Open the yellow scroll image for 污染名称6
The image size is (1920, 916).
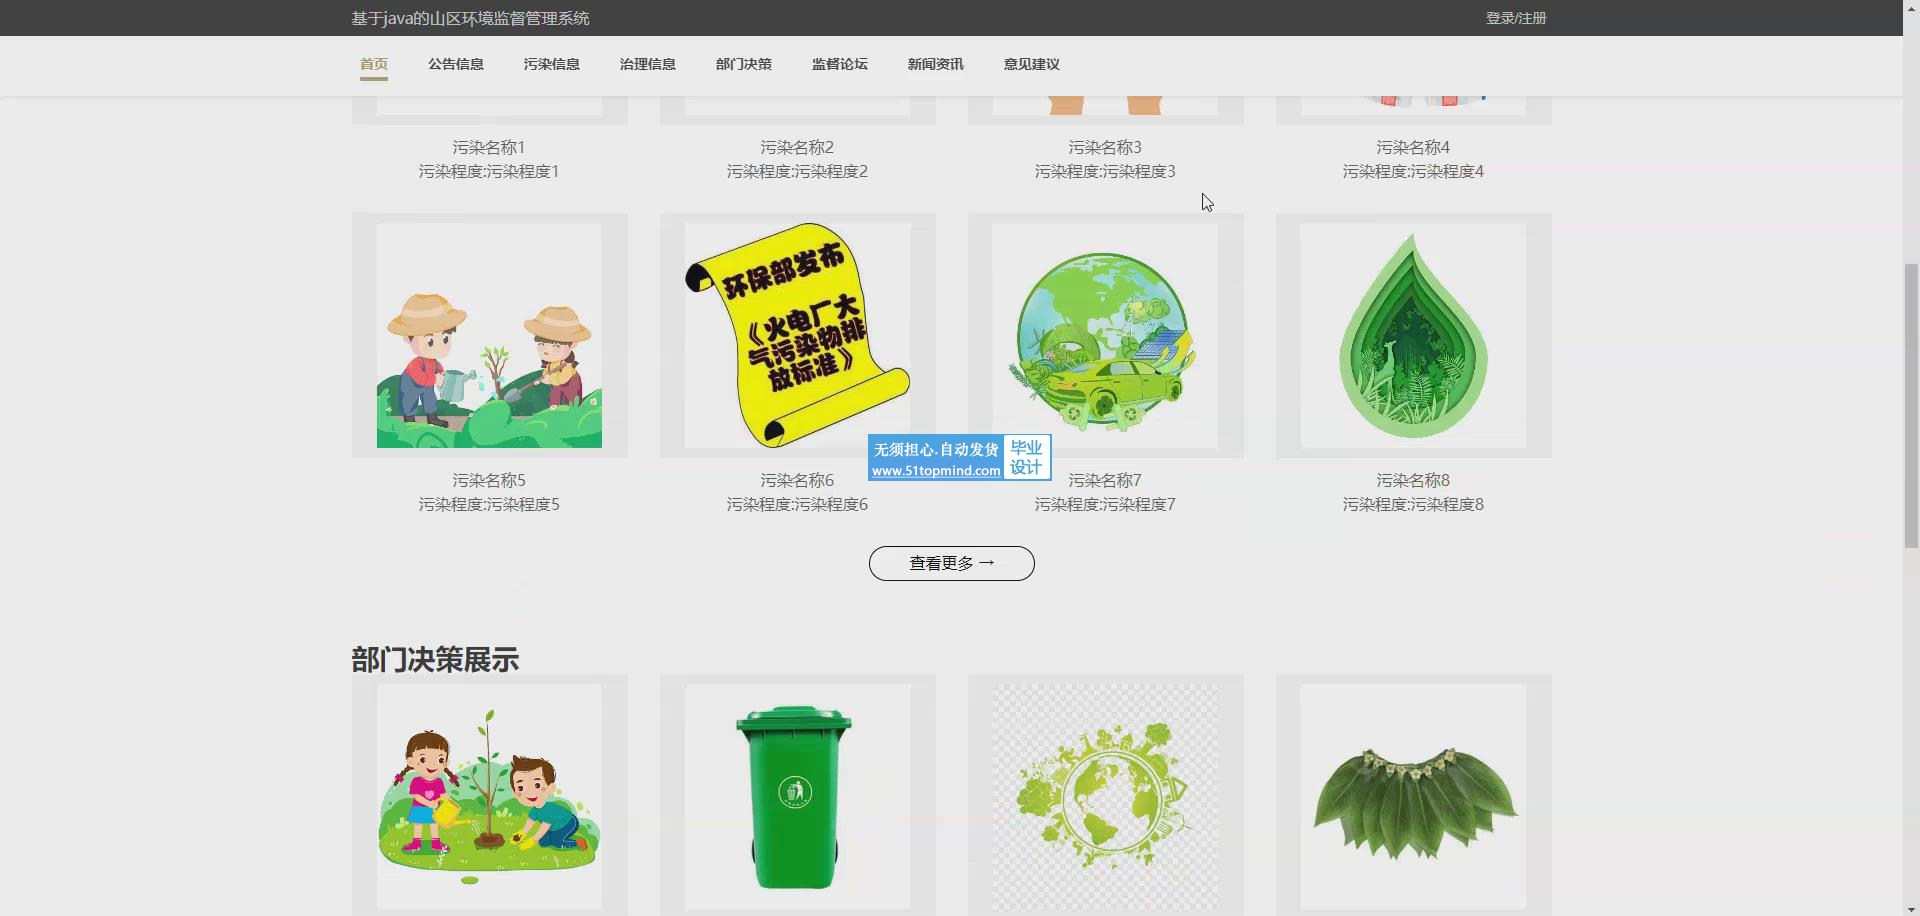pos(797,336)
